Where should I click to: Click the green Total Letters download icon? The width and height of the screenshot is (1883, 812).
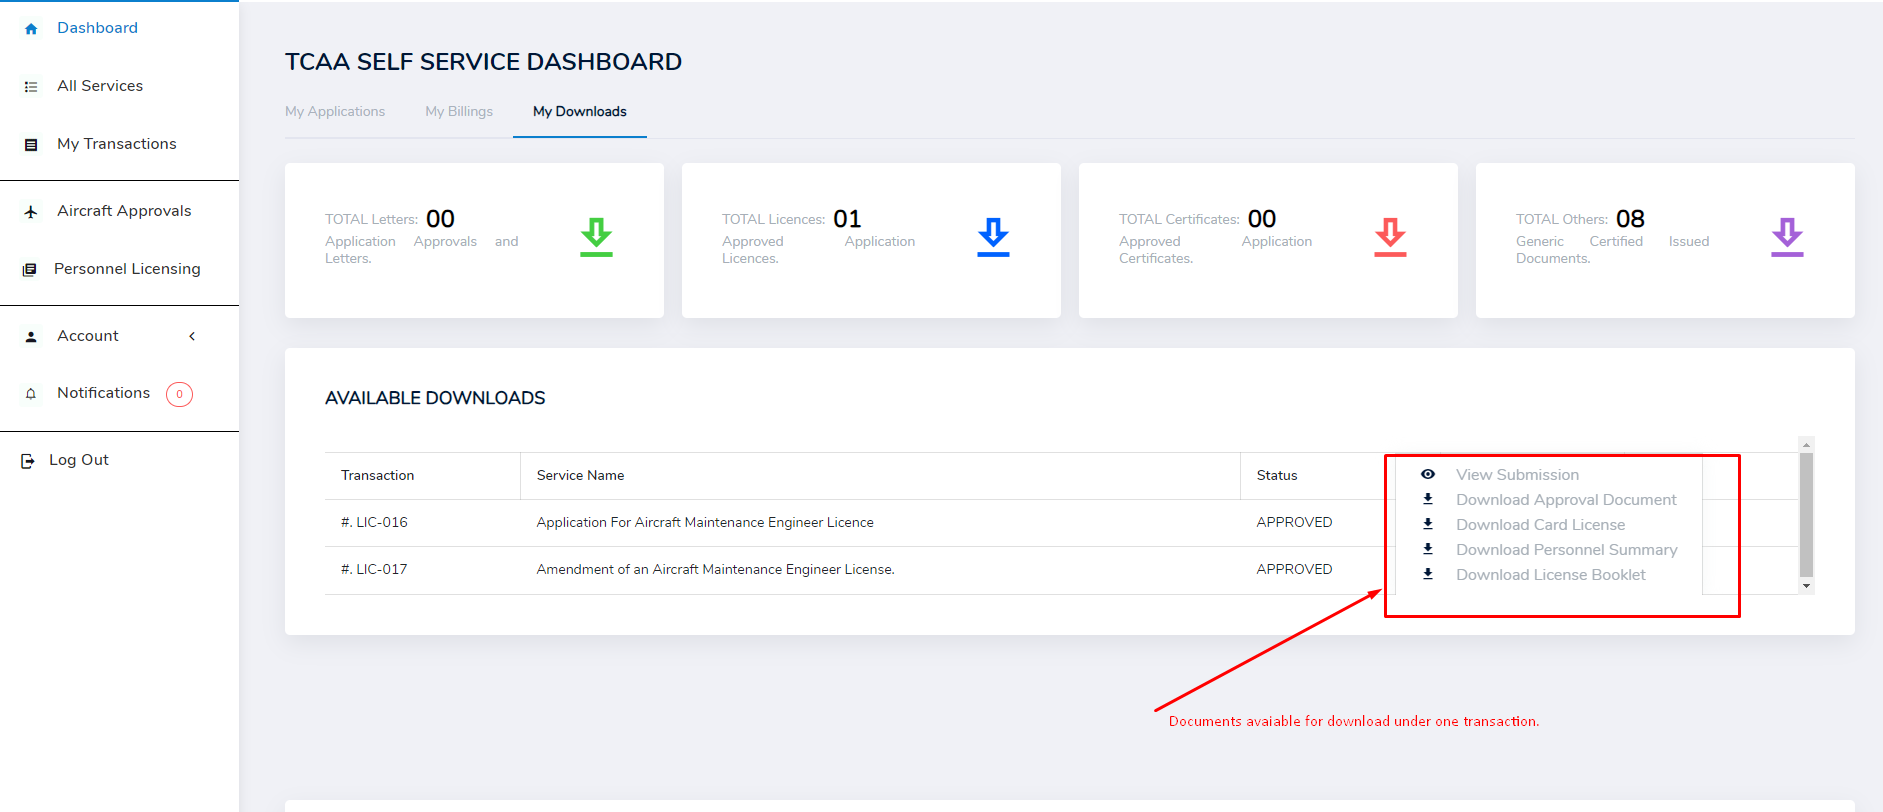(596, 237)
